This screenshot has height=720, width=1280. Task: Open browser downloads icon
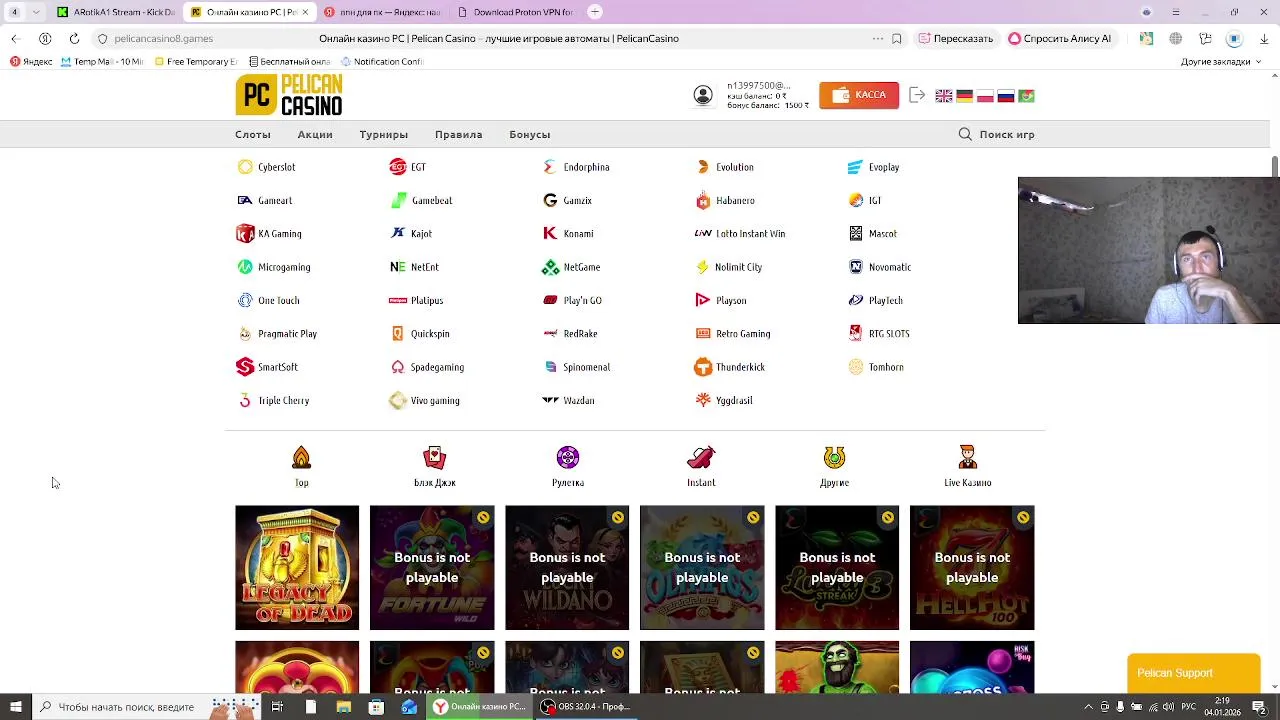click(1264, 38)
